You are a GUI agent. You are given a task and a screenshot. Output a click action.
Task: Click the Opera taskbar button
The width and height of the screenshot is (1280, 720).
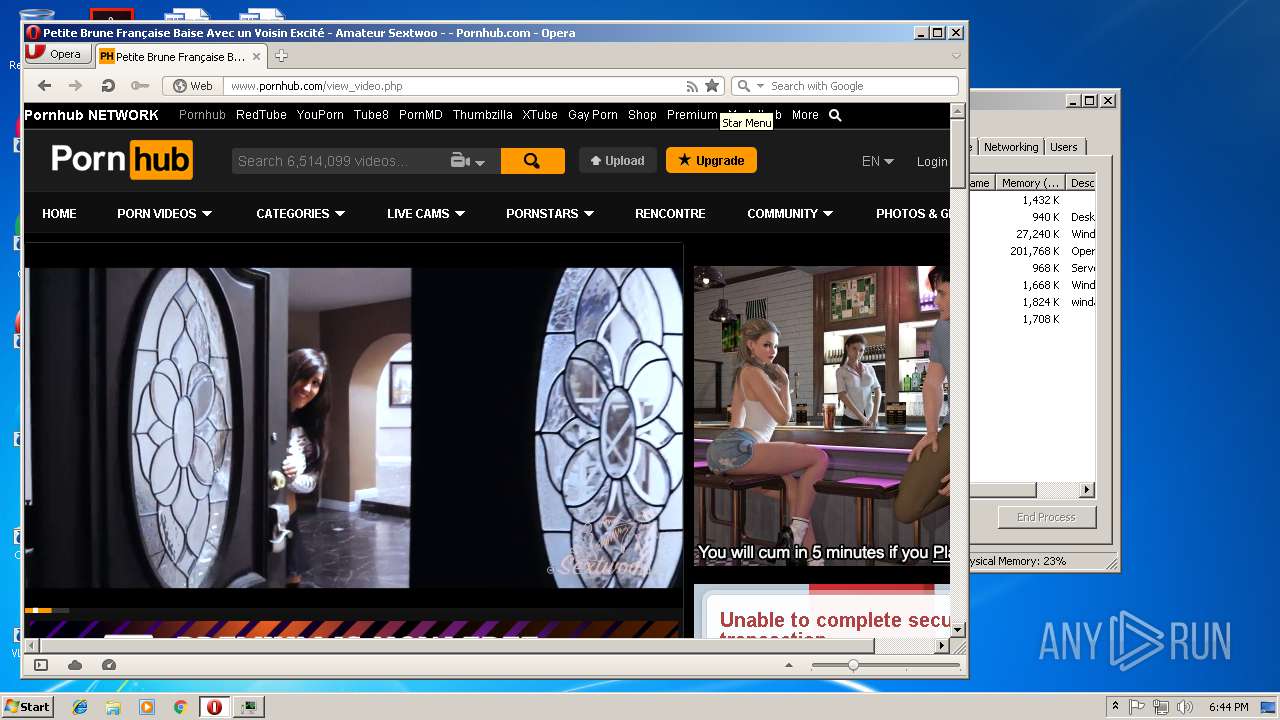214,707
